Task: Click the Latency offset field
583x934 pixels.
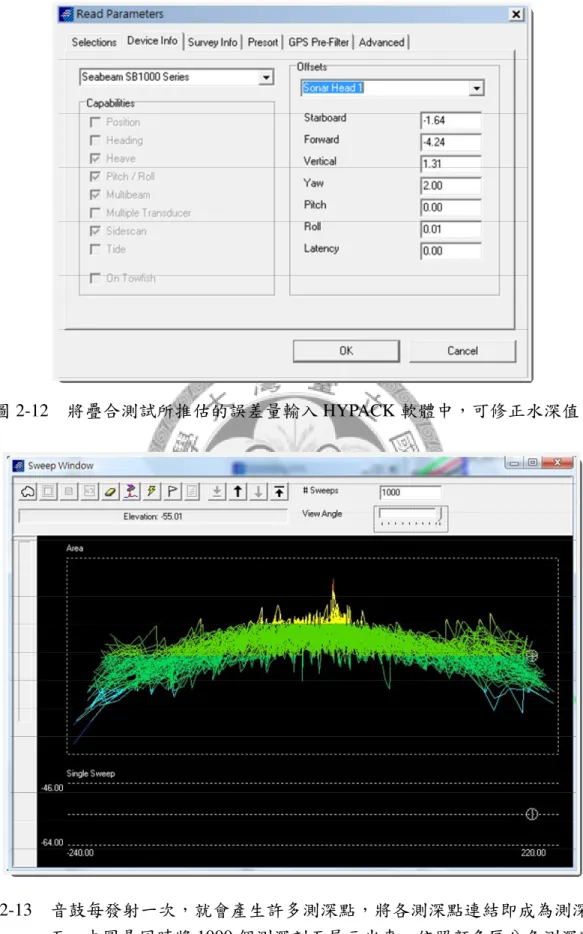Action: pyautogui.click(x=450, y=251)
